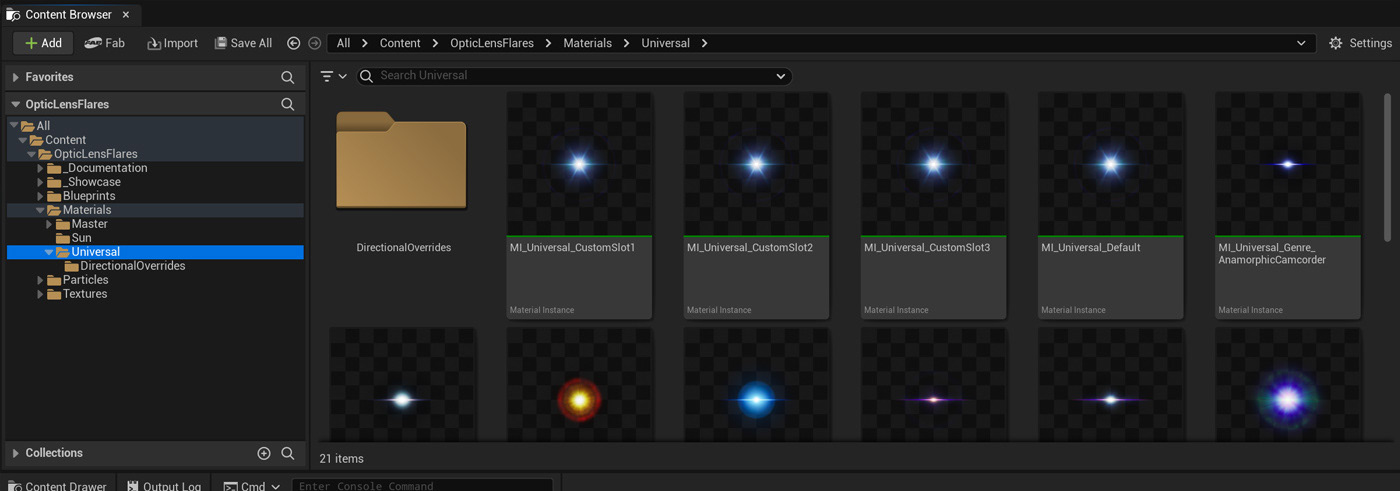Open the arrow after 'Universal' breadcrumb
This screenshot has height=491, width=1400.
(705, 43)
